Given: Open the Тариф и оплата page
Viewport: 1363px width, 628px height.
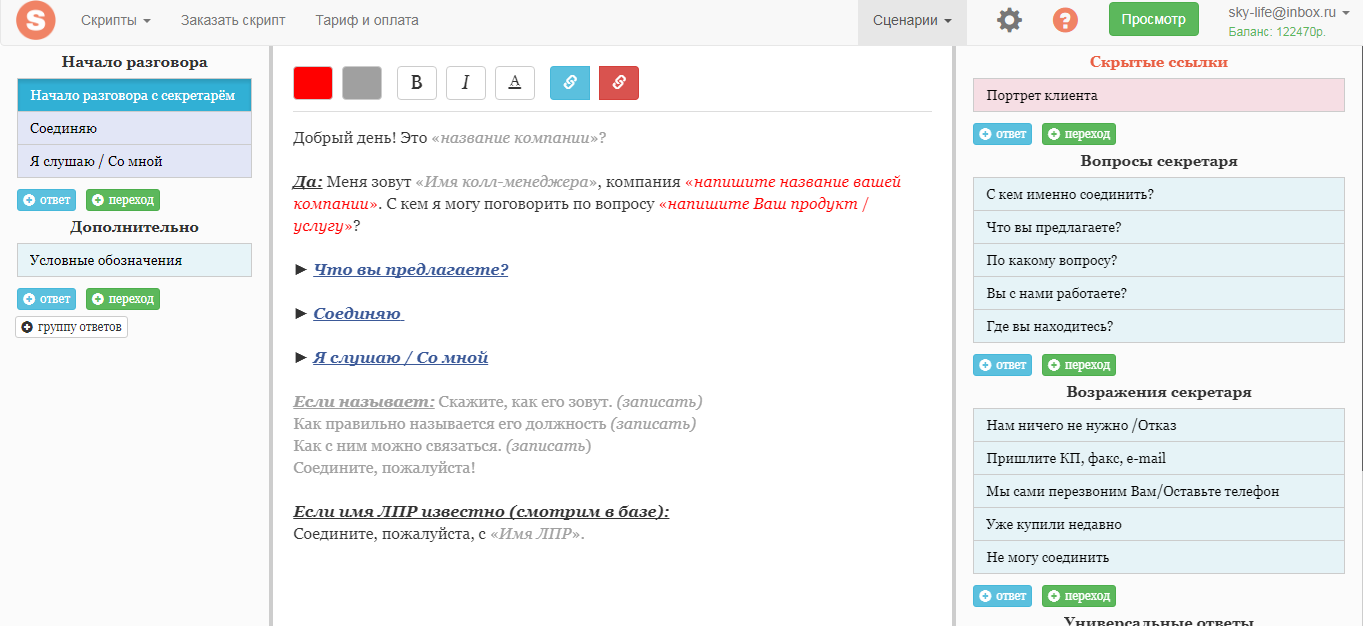Looking at the screenshot, I should pyautogui.click(x=367, y=20).
